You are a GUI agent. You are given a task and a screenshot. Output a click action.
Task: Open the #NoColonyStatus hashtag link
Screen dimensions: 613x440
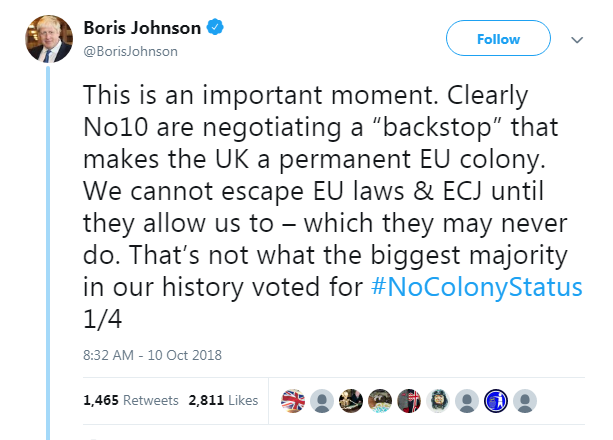tap(477, 288)
